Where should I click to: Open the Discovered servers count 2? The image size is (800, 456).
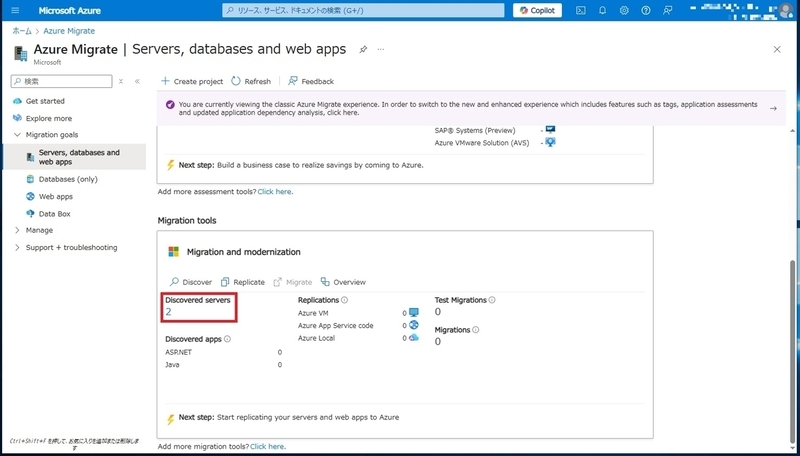(x=168, y=312)
